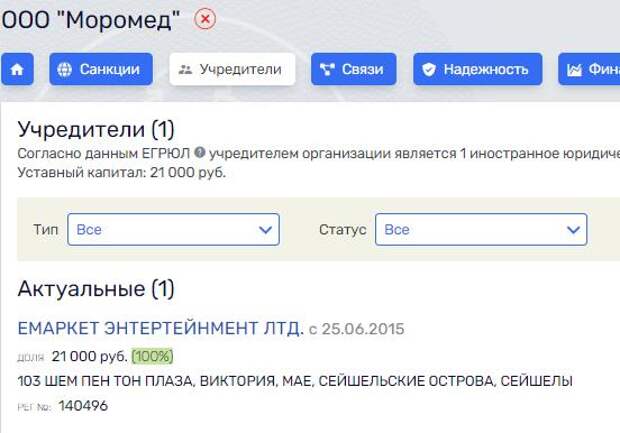Click registration number 140496

pos(83,406)
